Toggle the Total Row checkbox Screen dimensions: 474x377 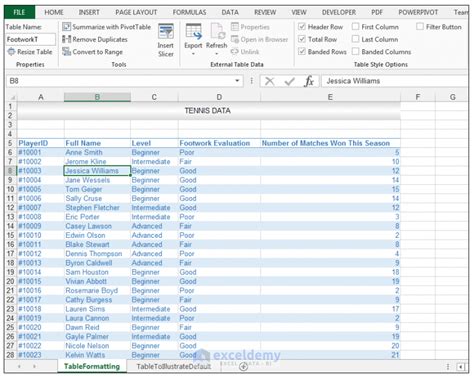click(x=302, y=39)
